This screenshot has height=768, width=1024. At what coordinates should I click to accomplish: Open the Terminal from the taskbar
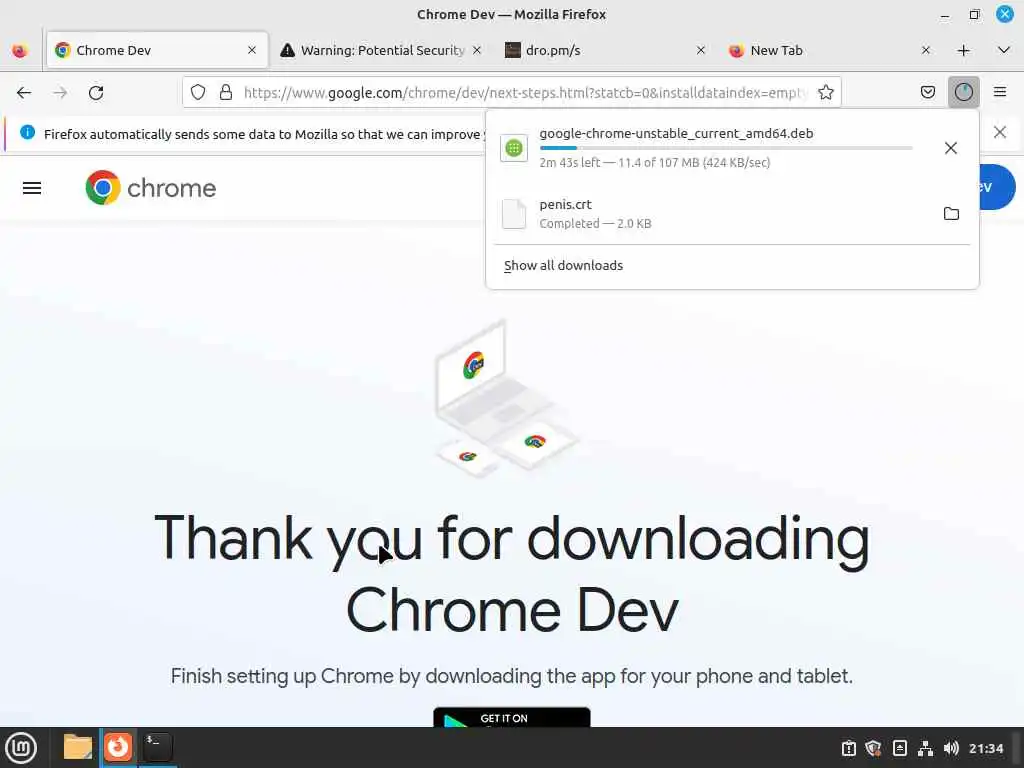157,747
